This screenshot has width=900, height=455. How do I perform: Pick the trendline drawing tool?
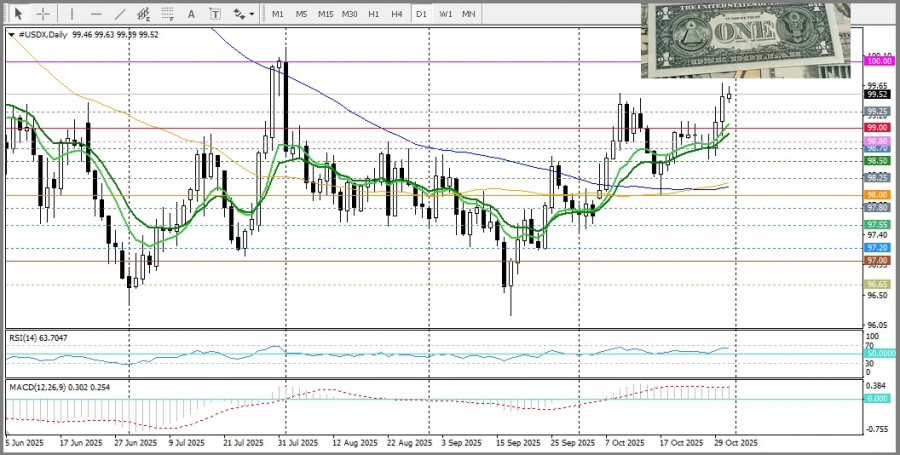coord(120,14)
